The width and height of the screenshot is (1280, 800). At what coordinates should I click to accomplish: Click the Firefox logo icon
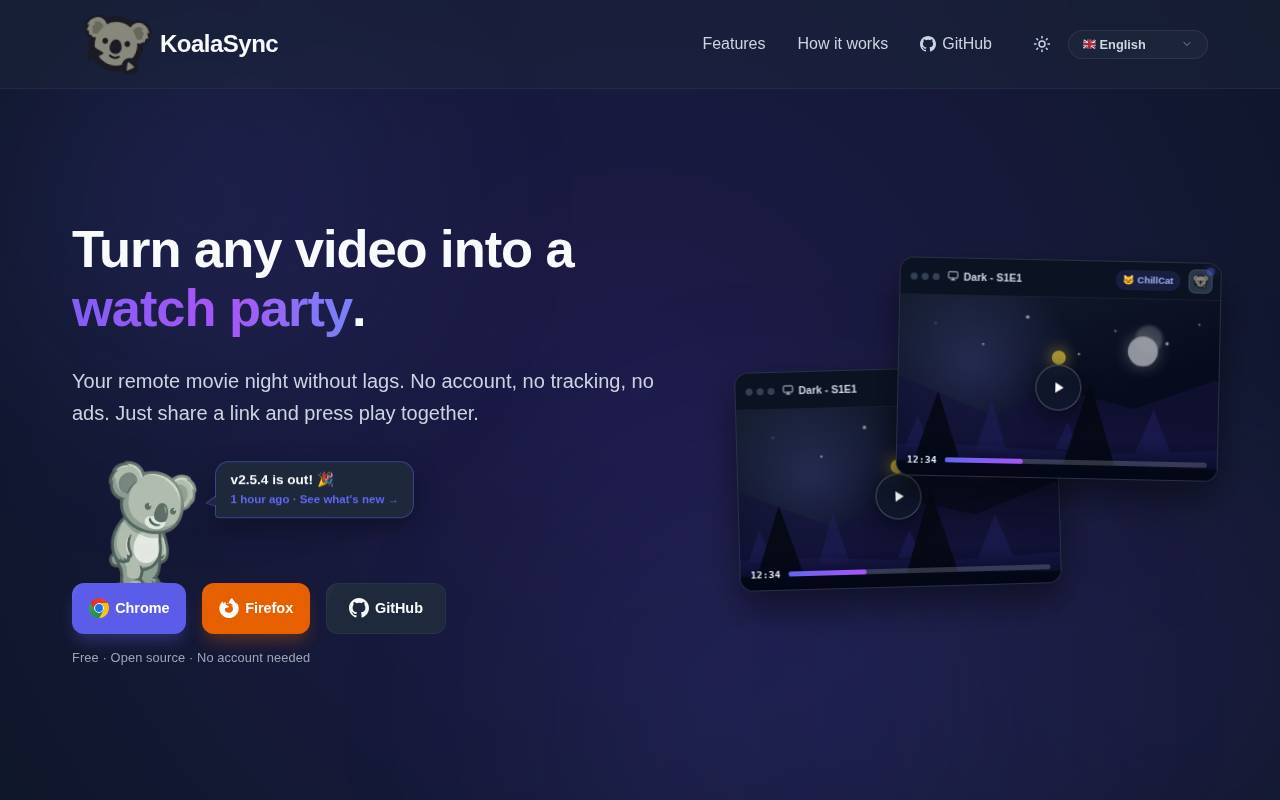tap(229, 608)
